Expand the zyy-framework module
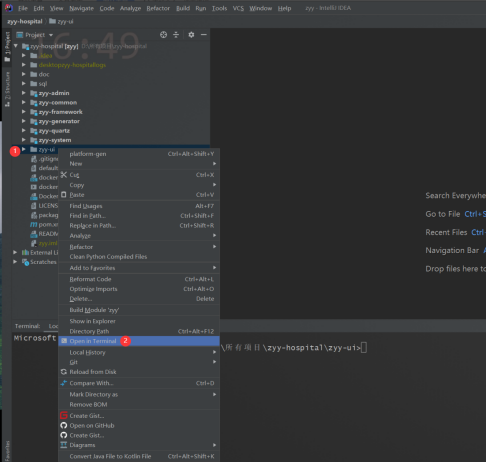 click(24, 112)
